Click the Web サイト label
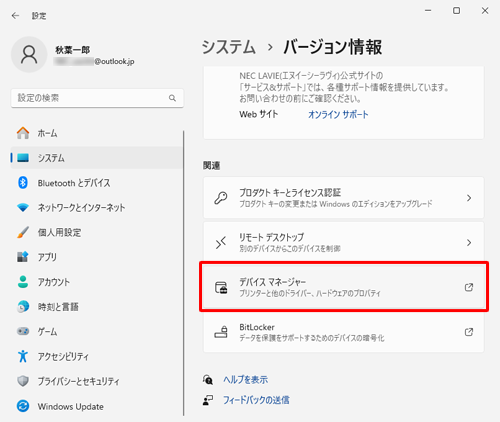Image resolution: width=500 pixels, height=422 pixels. pyautogui.click(x=259, y=114)
